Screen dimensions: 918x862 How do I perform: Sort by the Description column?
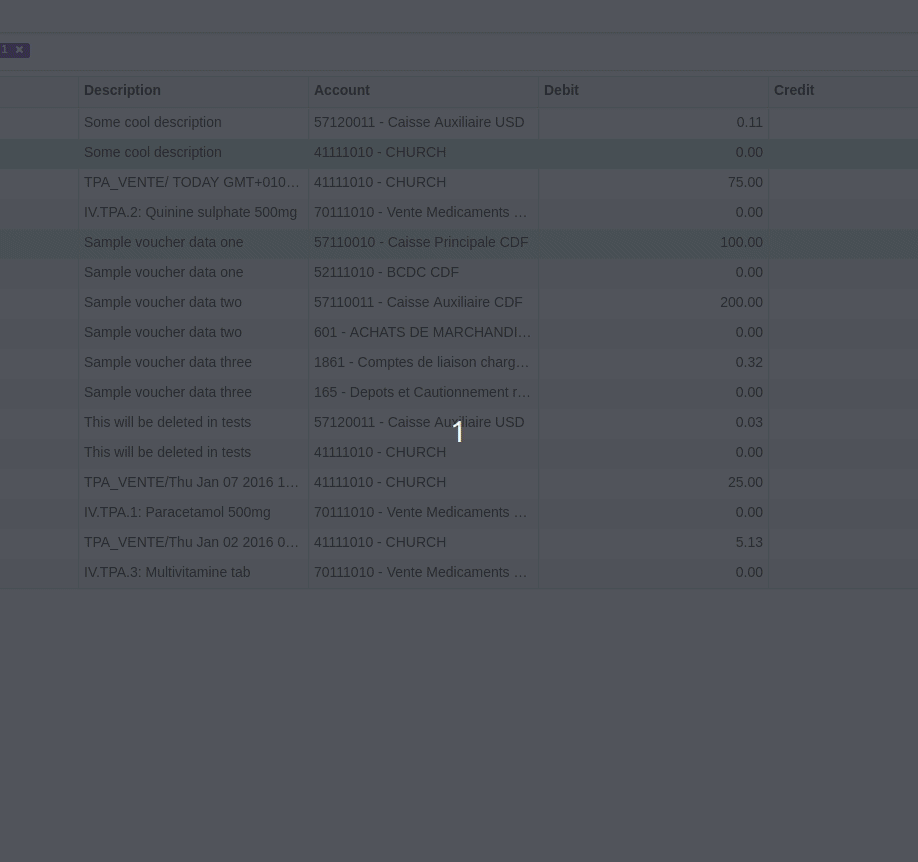point(122,90)
